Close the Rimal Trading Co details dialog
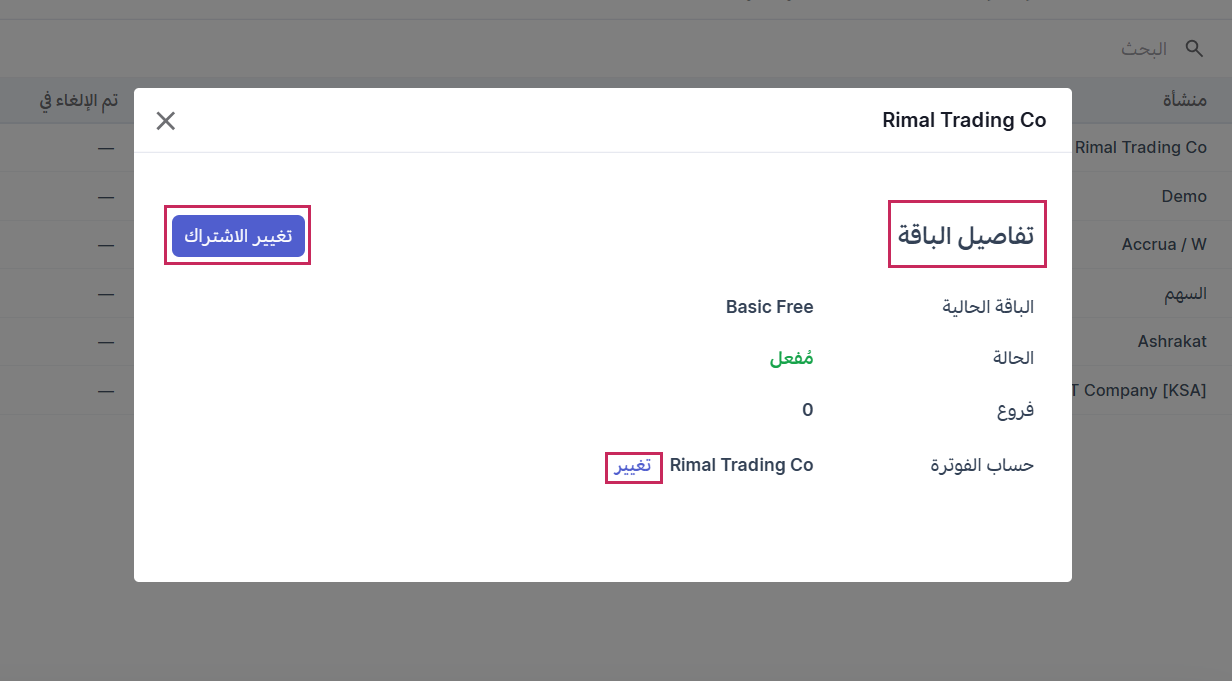The height and width of the screenshot is (681, 1232). tap(165, 120)
